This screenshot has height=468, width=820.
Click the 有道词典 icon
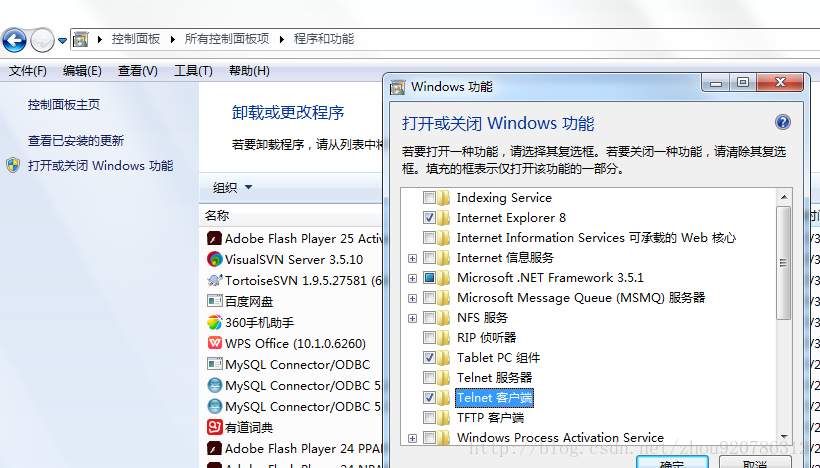pyautogui.click(x=214, y=427)
